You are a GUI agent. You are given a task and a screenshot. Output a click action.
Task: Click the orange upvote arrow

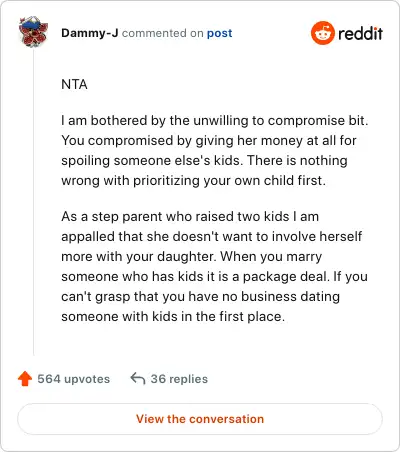25,379
